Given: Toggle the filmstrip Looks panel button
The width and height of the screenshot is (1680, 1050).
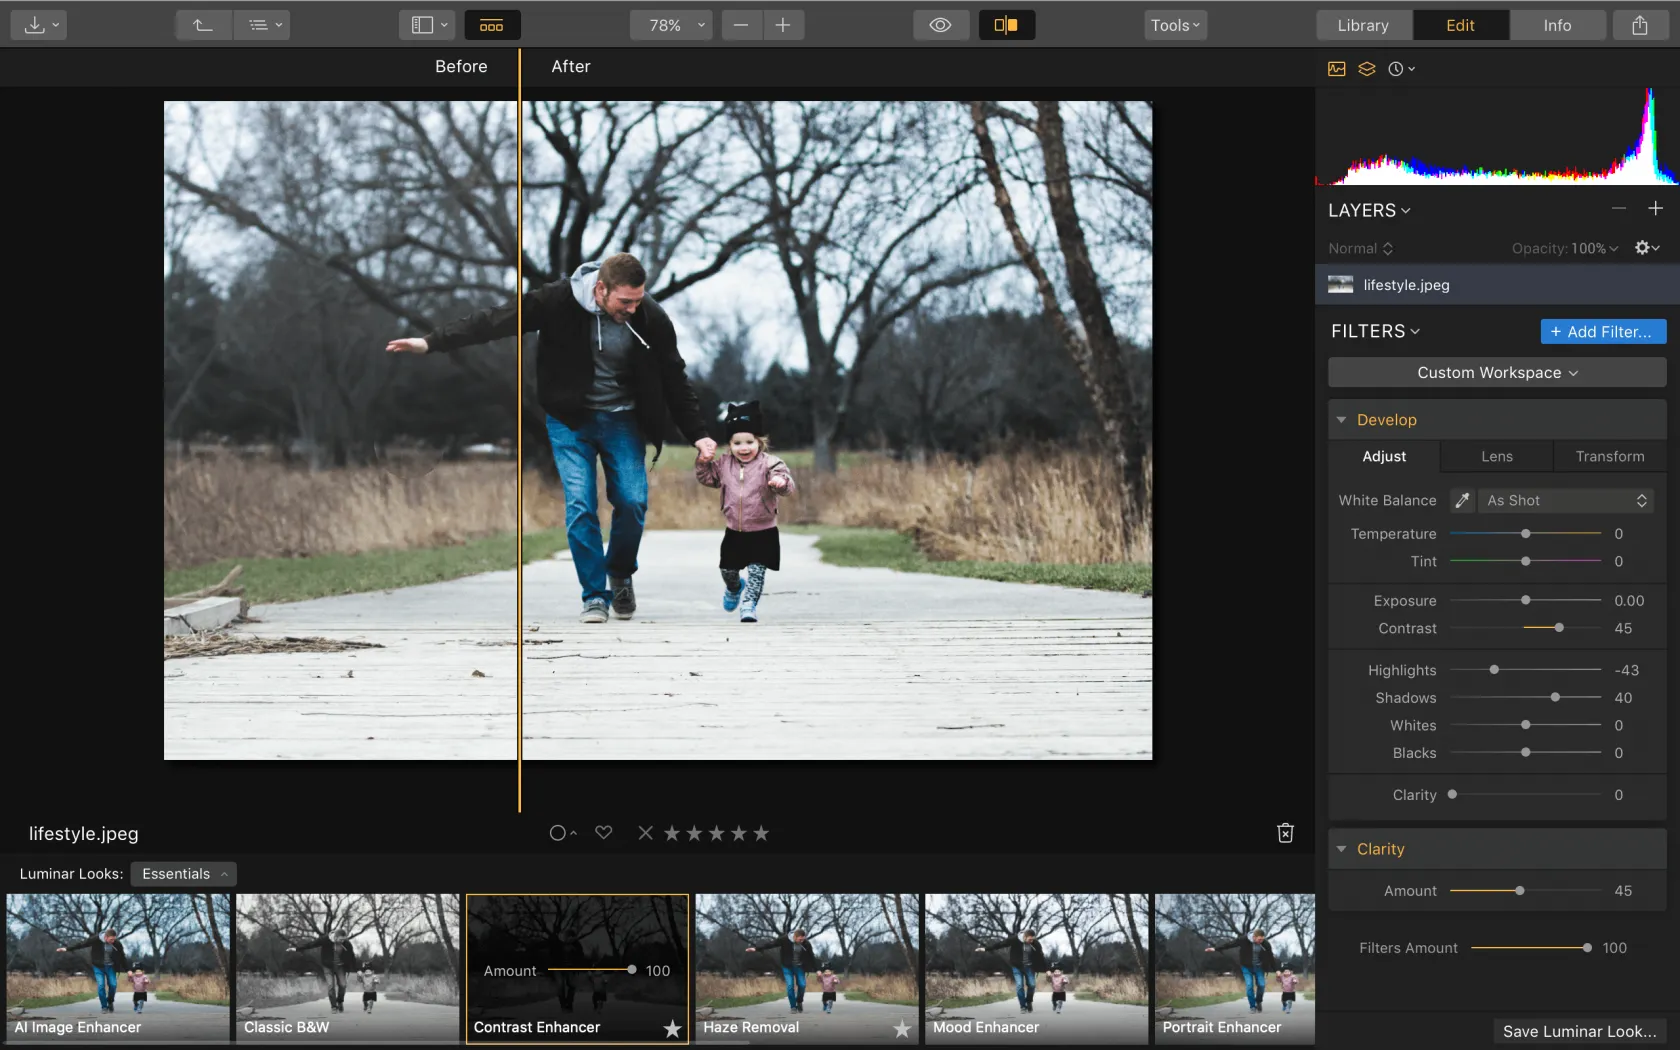Looking at the screenshot, I should [x=491, y=25].
